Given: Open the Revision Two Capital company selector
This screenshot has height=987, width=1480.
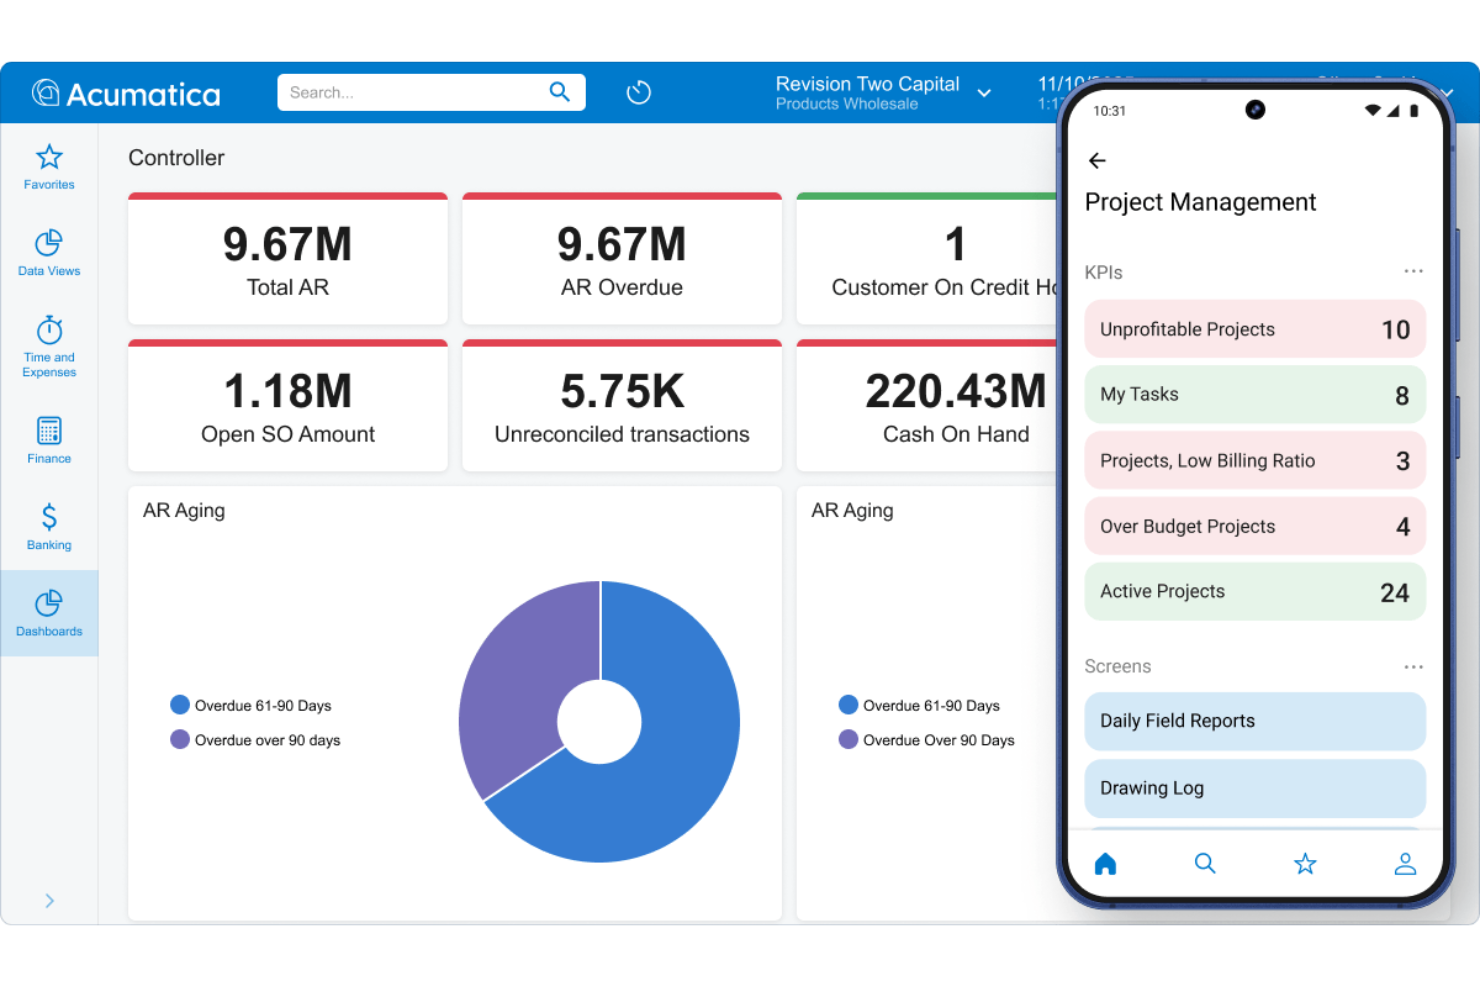Looking at the screenshot, I should 985,93.
